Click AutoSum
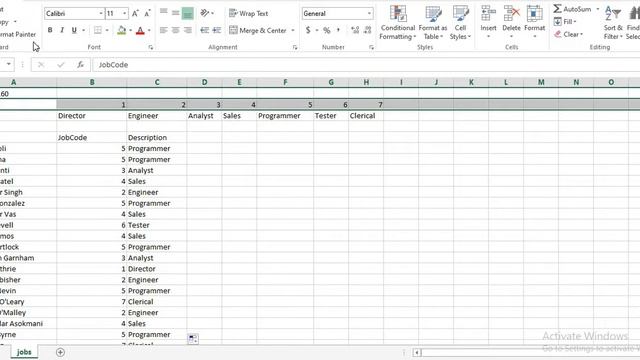Screen dimensions: 640x360 click(573, 9)
